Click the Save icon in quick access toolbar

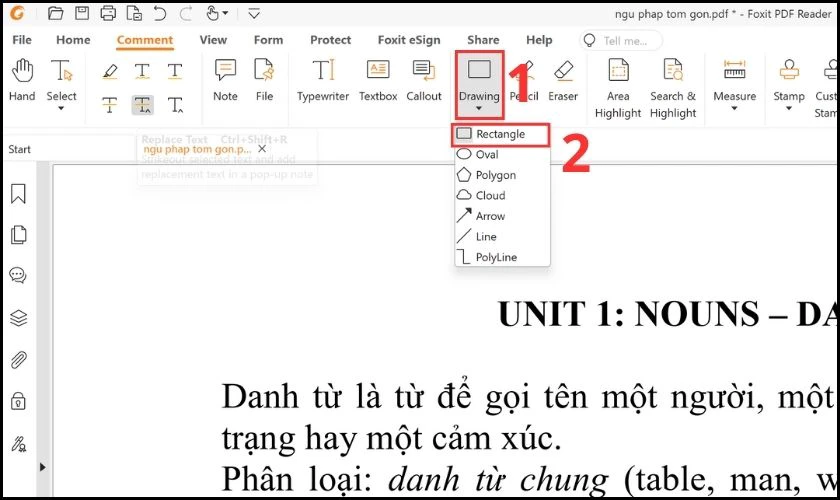tap(81, 13)
